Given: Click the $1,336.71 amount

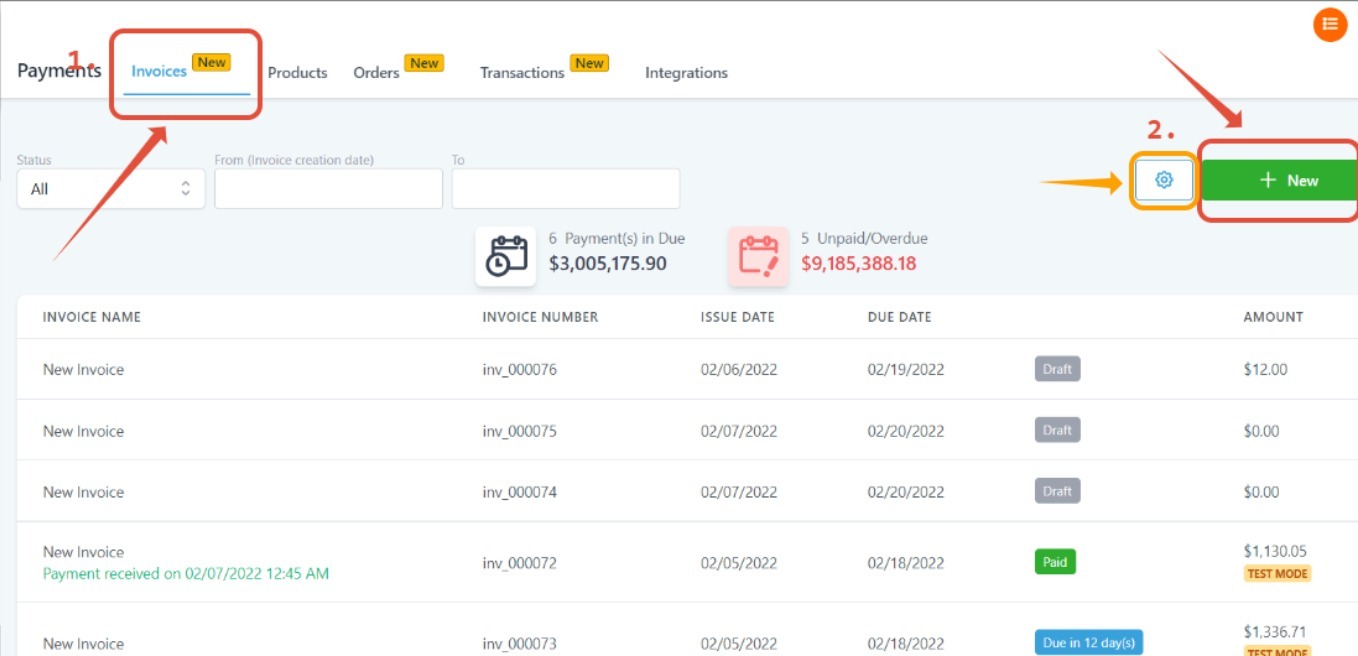Looking at the screenshot, I should tap(1275, 632).
